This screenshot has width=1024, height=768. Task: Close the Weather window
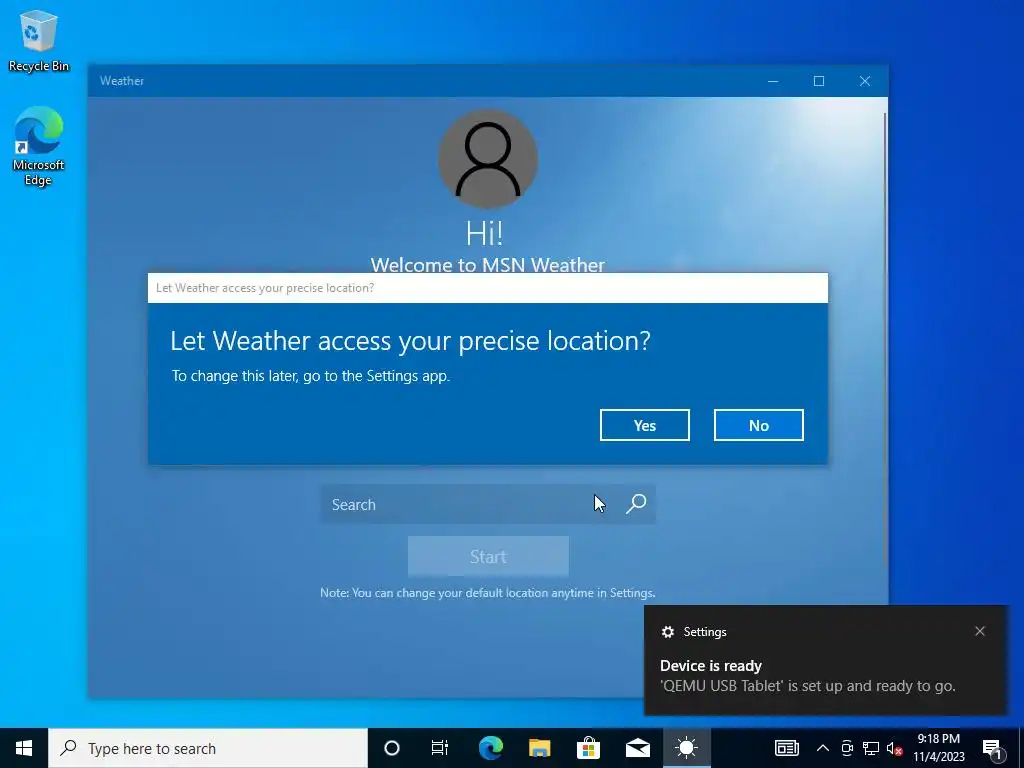(865, 81)
